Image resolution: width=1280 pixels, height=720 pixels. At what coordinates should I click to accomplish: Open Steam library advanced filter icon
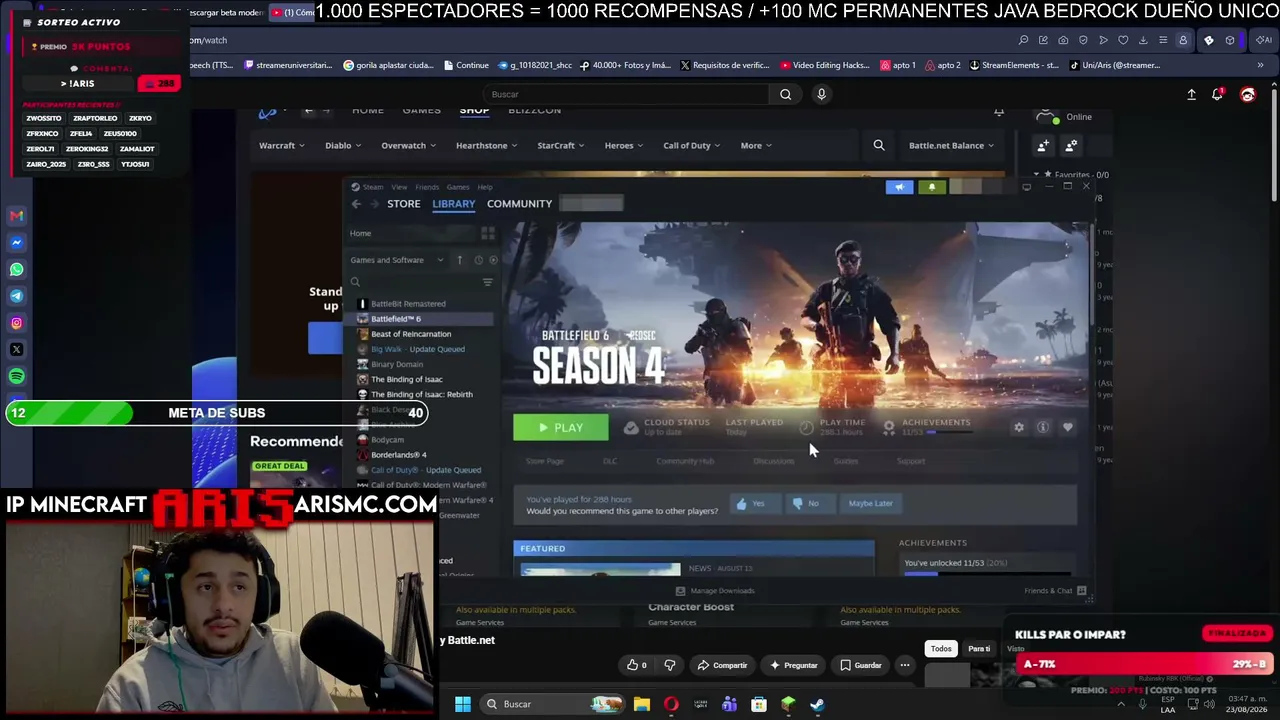(x=488, y=282)
